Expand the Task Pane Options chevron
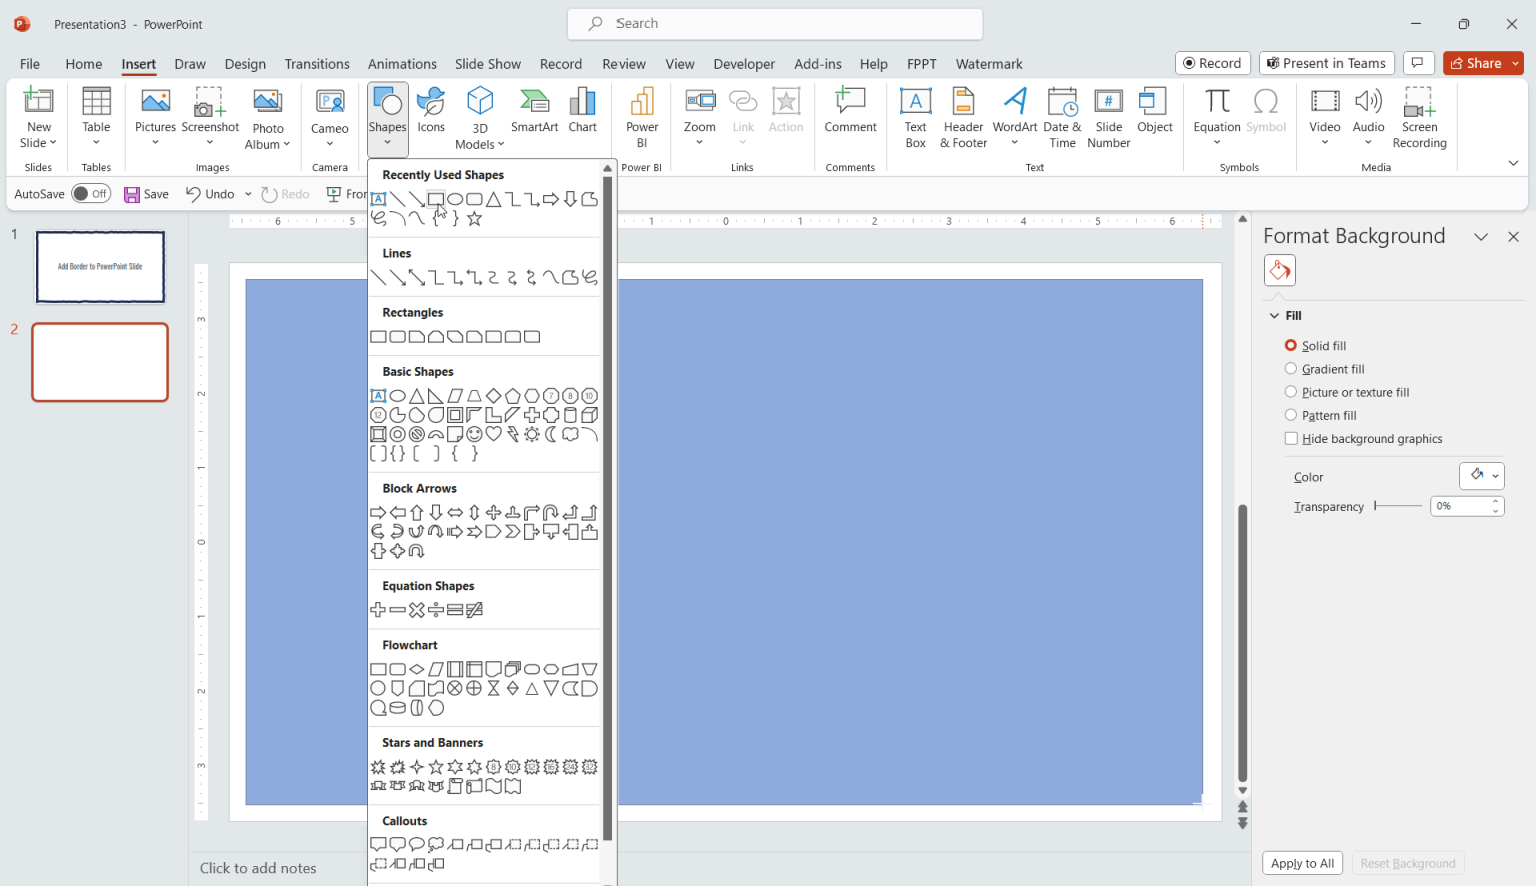The width and height of the screenshot is (1536, 886). tap(1481, 237)
